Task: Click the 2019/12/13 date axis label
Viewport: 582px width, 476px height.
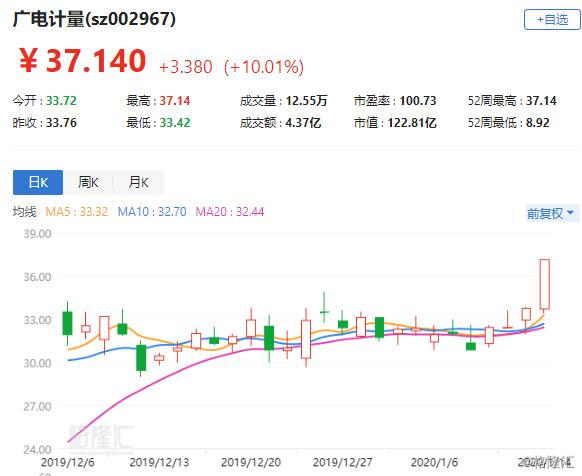Action: click(159, 463)
